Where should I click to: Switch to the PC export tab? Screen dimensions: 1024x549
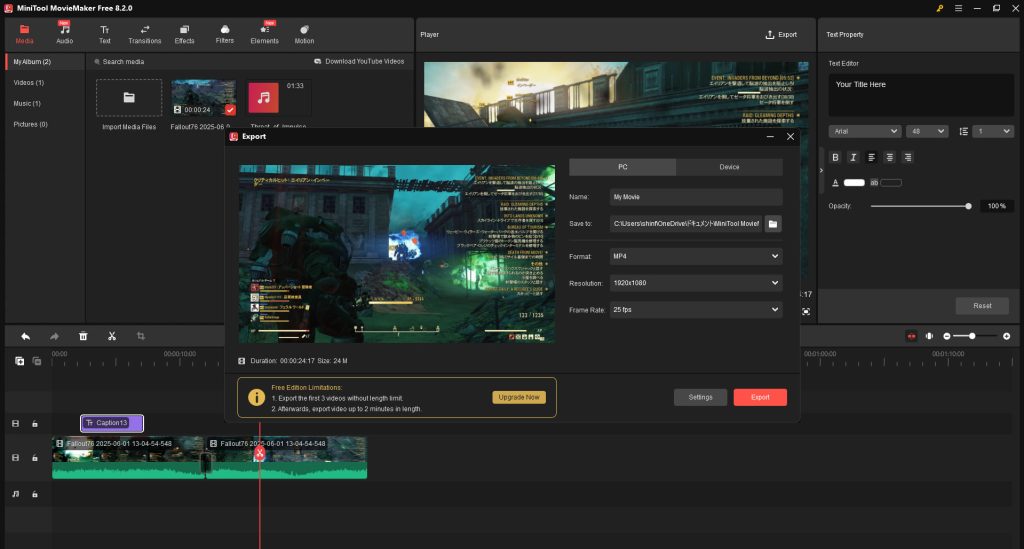point(622,167)
